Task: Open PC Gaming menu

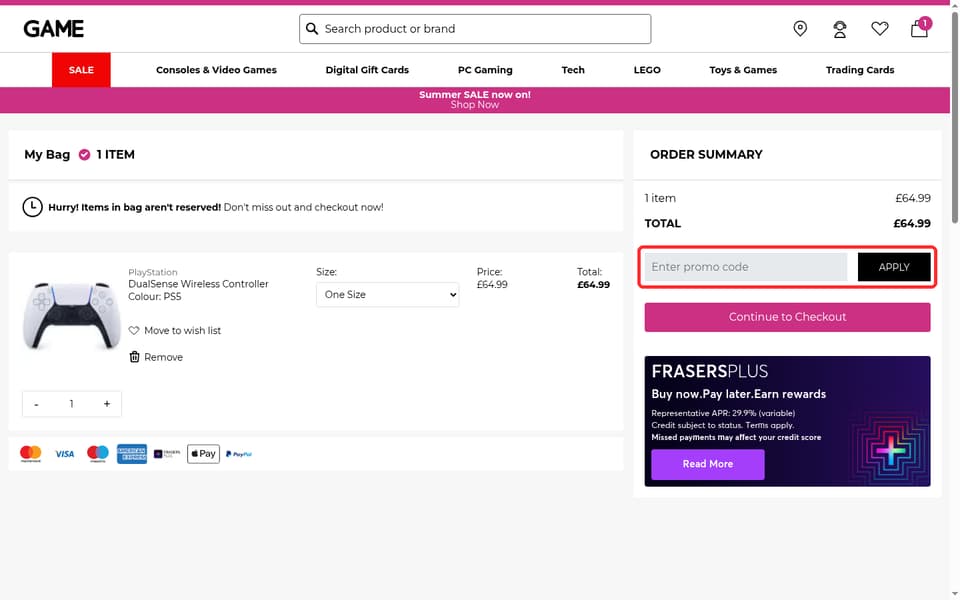Action: 485,70
